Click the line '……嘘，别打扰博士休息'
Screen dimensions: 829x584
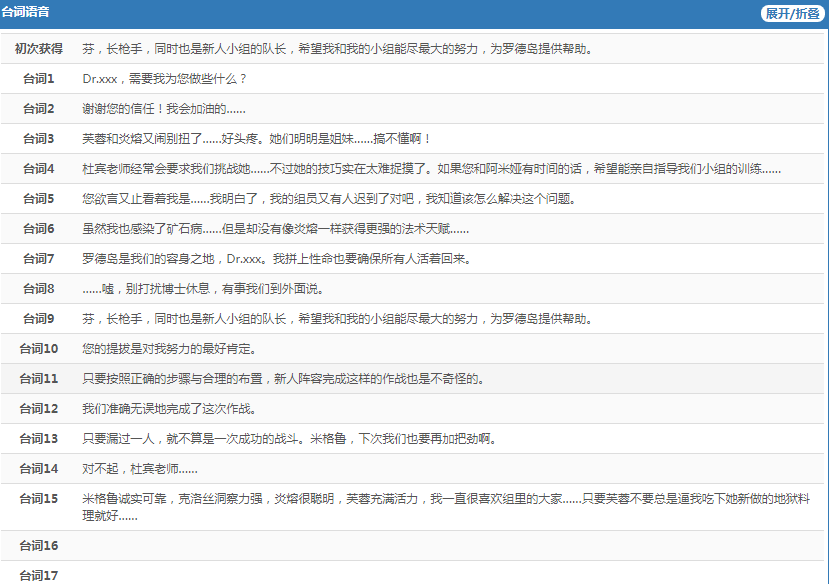(203, 289)
